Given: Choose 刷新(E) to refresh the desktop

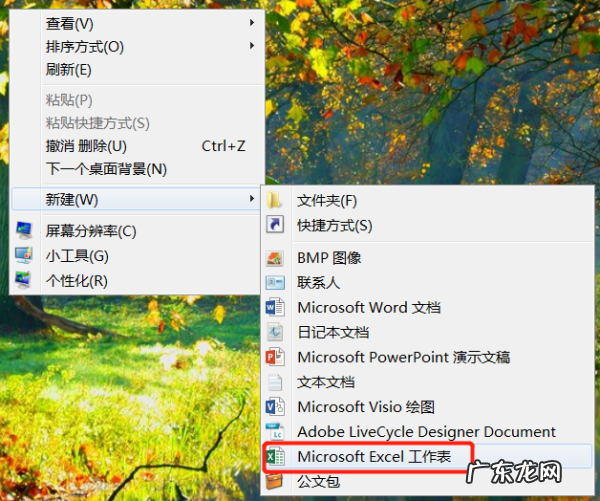Looking at the screenshot, I should 137,70.
